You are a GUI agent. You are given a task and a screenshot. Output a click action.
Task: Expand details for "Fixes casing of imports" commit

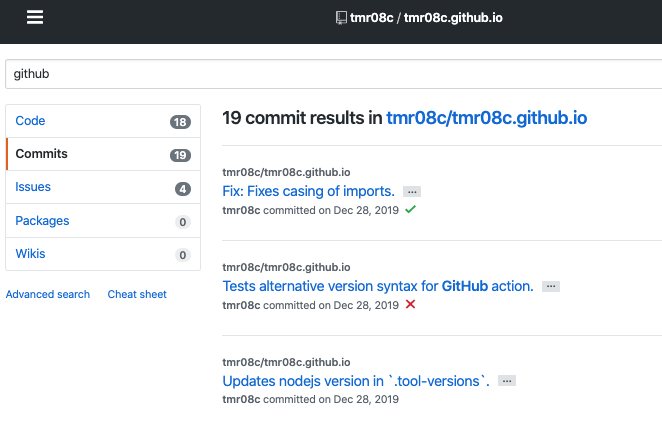pyautogui.click(x=412, y=192)
